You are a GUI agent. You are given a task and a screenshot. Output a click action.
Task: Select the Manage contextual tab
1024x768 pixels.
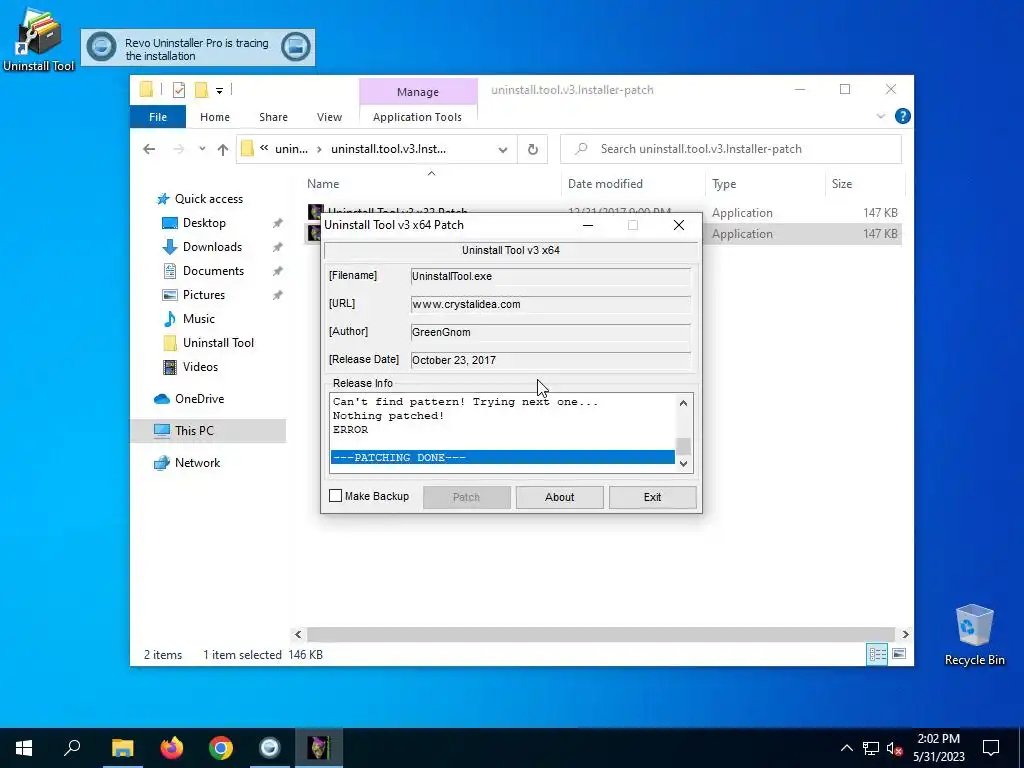coord(418,92)
